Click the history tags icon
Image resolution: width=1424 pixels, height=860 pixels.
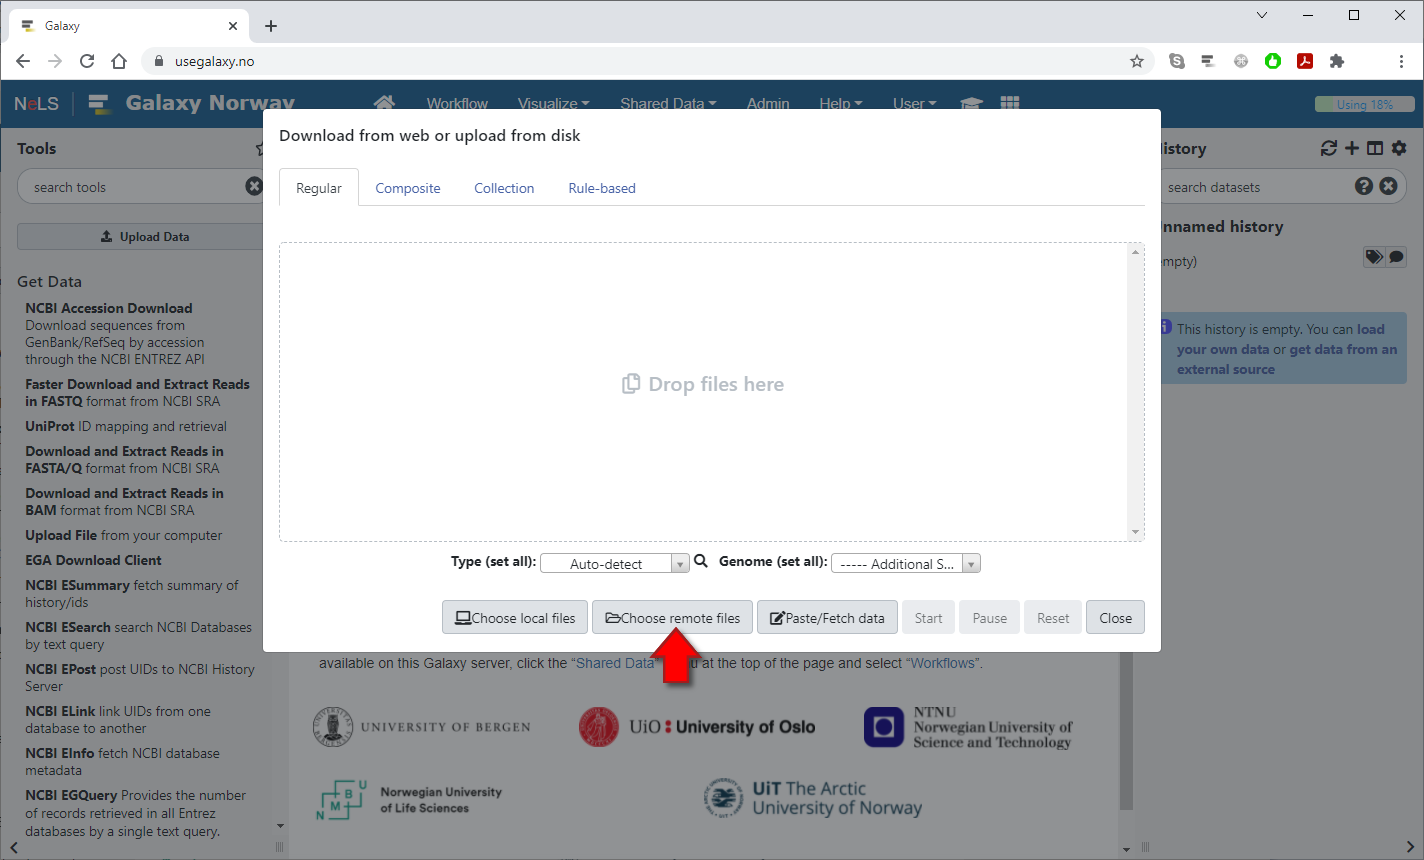tap(1374, 257)
